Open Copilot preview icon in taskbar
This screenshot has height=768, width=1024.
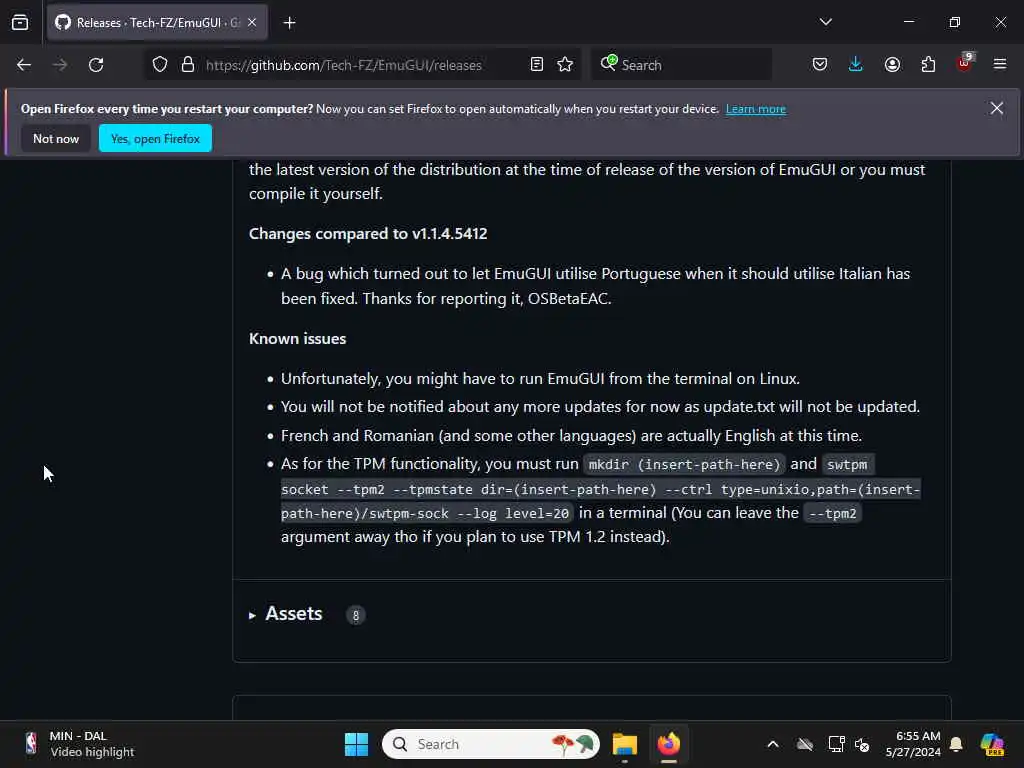pyautogui.click(x=993, y=744)
